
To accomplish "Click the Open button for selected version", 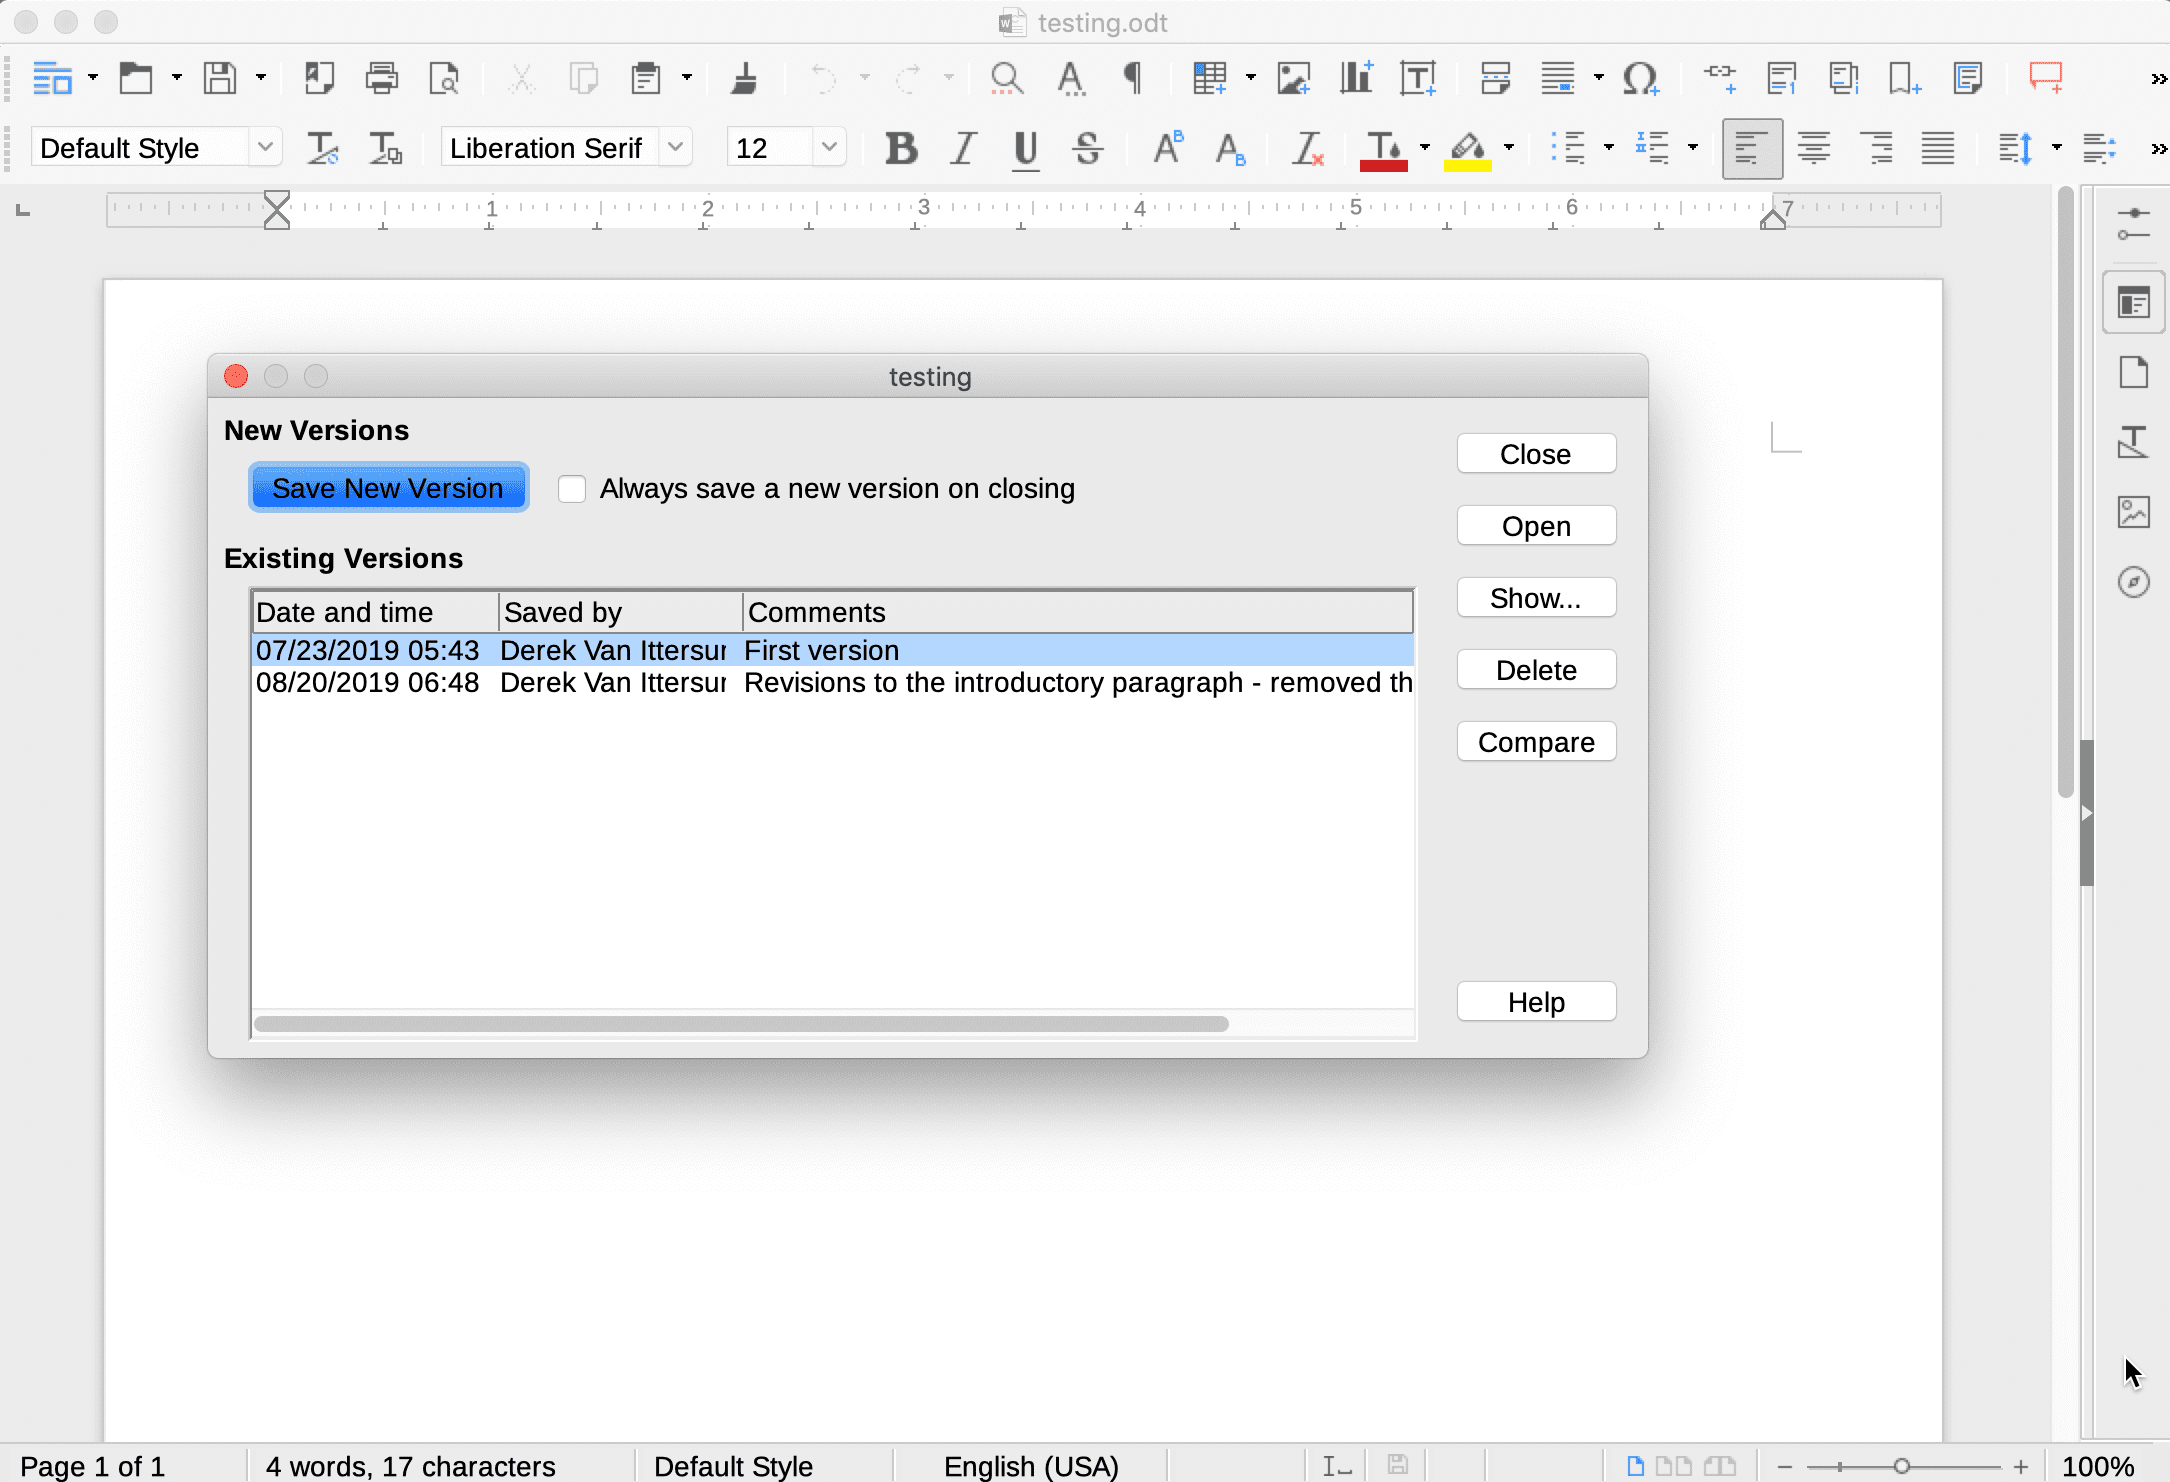I will click(x=1536, y=526).
